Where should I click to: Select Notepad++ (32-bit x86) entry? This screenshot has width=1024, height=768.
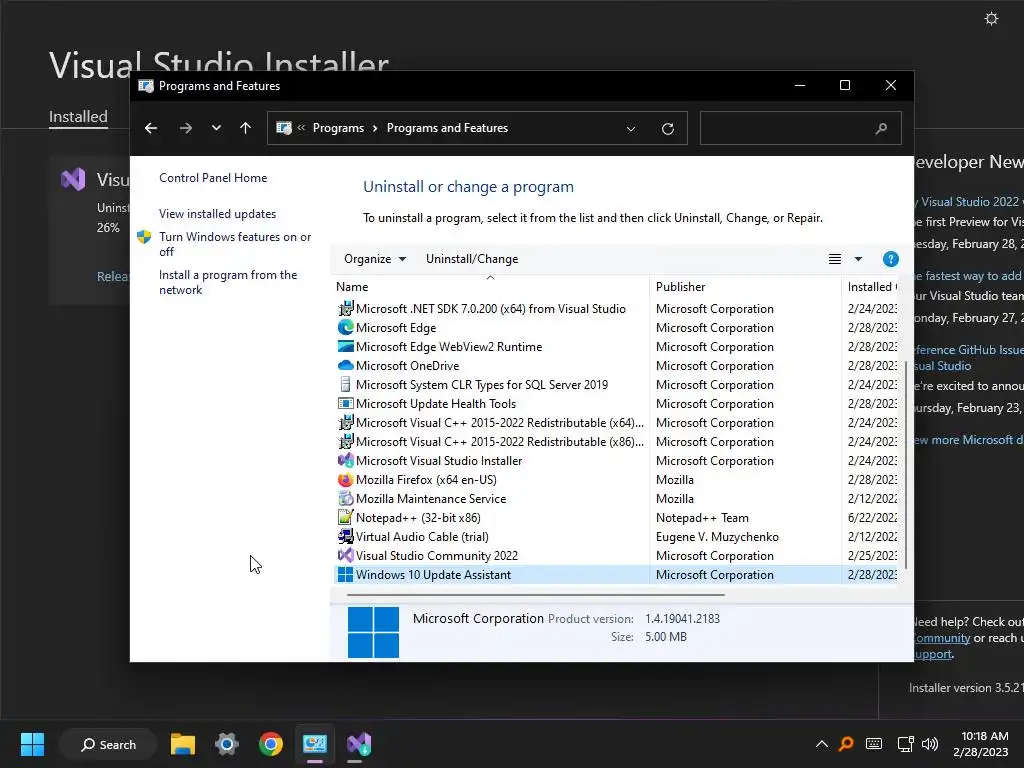[x=616, y=517]
